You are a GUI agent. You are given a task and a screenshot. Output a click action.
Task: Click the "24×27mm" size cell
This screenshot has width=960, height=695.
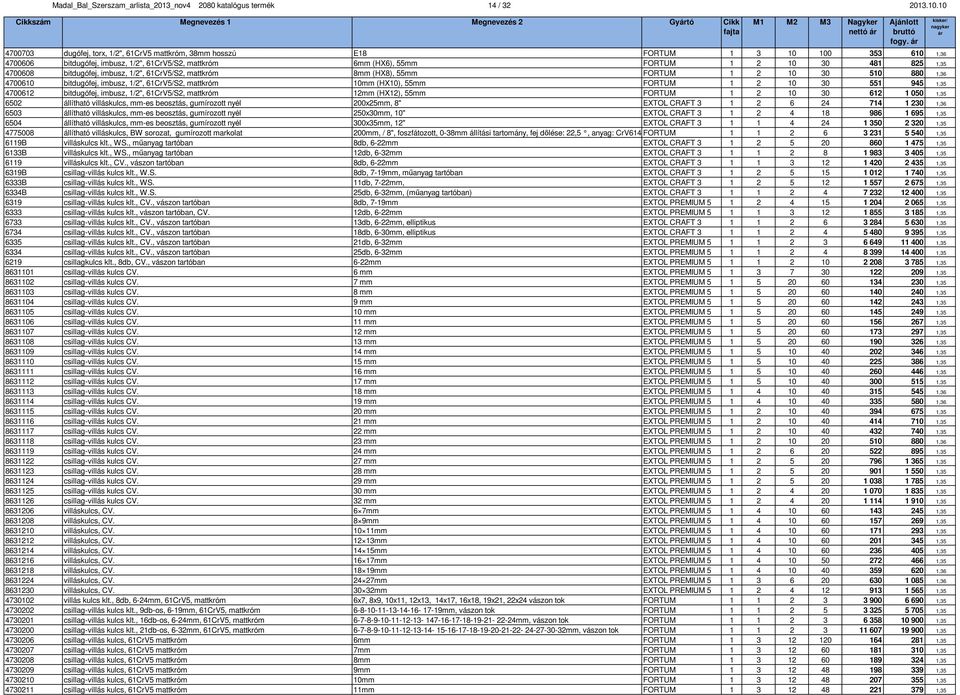coord(370,580)
